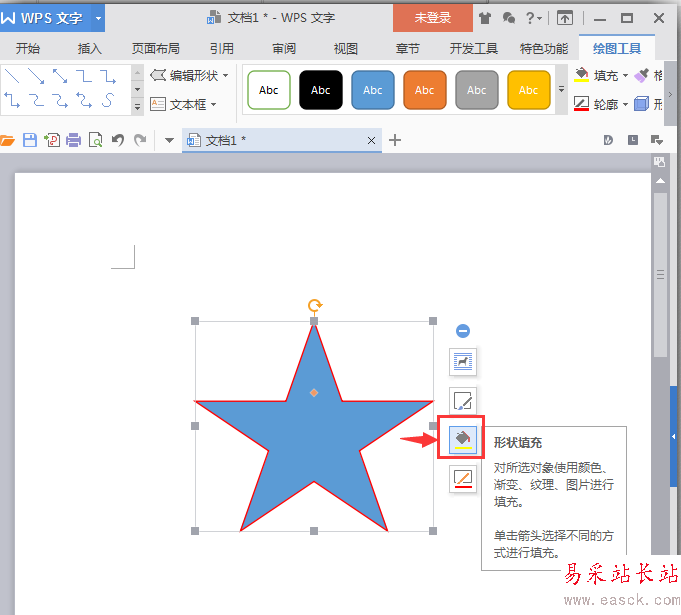Save the document with the floppy disk icon
681x615 pixels.
click(x=30, y=140)
